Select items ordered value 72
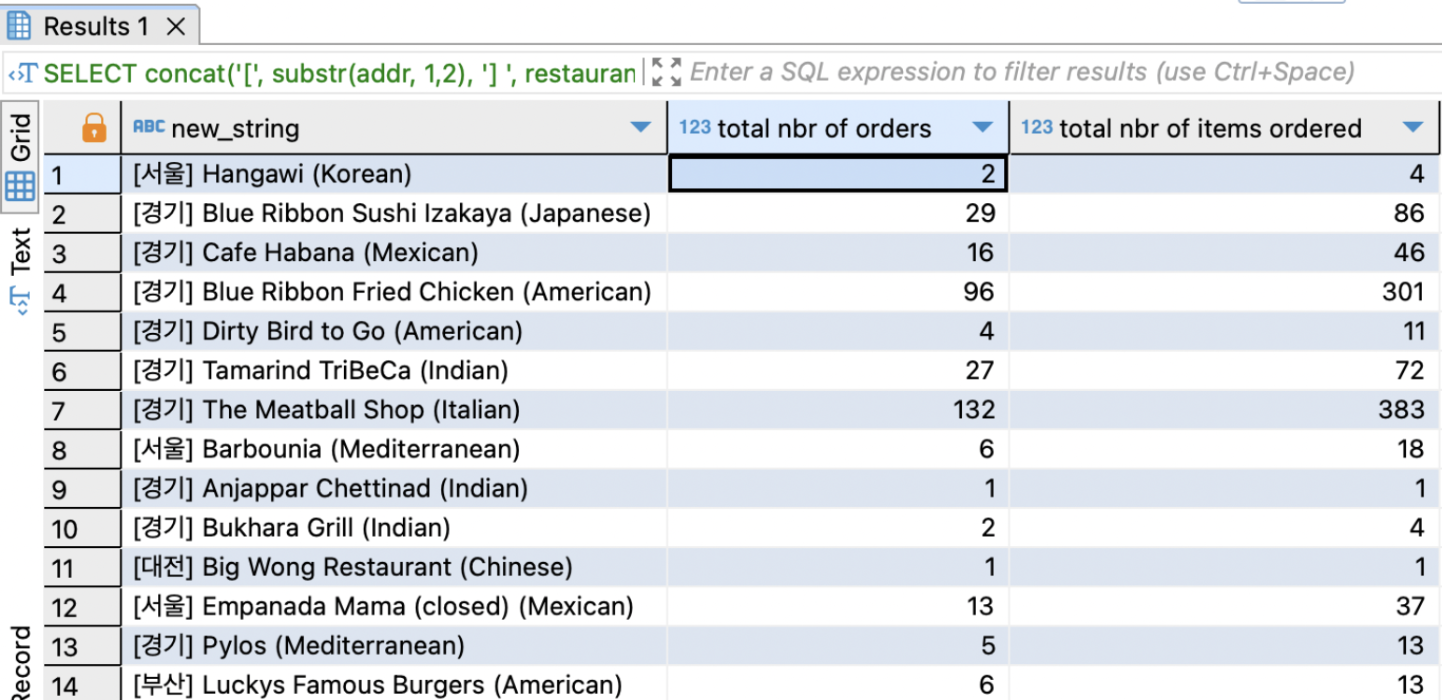The height and width of the screenshot is (700, 1442). 1225,371
